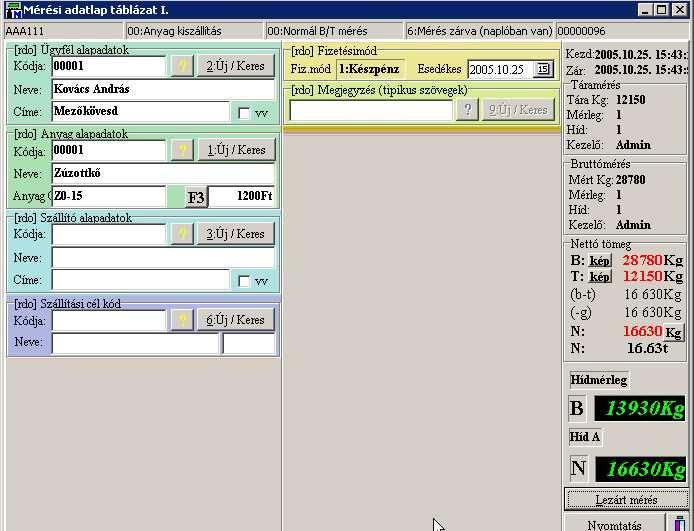Click the Szállítási cél Neve field
Screen dimensions: 694x531
pos(135,344)
